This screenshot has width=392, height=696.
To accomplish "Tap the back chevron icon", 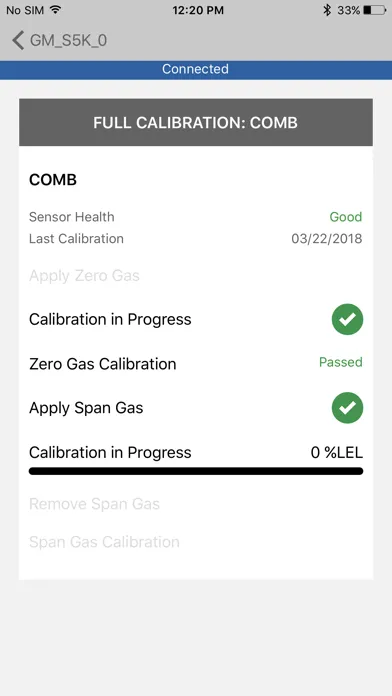I will coord(18,40).
